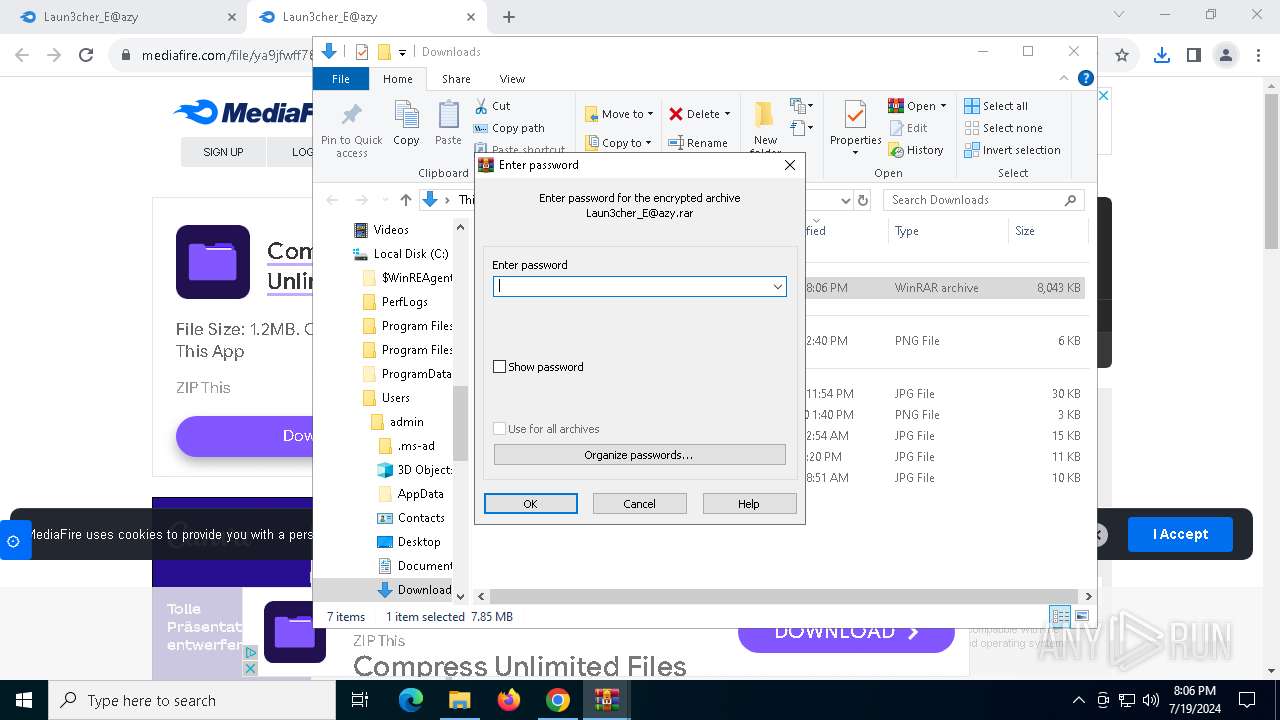Open Explorer help question mark icon
1280x720 pixels.
1086,78
